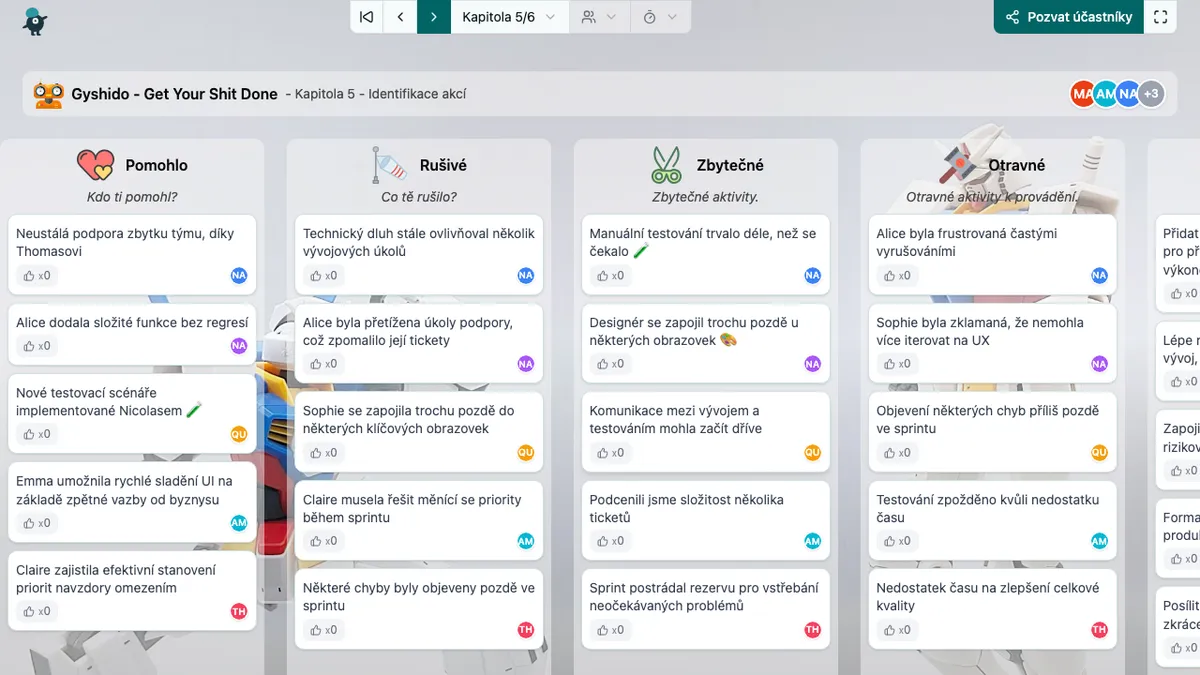
Task: Show additional participants via +3 badge
Action: coord(1151,94)
